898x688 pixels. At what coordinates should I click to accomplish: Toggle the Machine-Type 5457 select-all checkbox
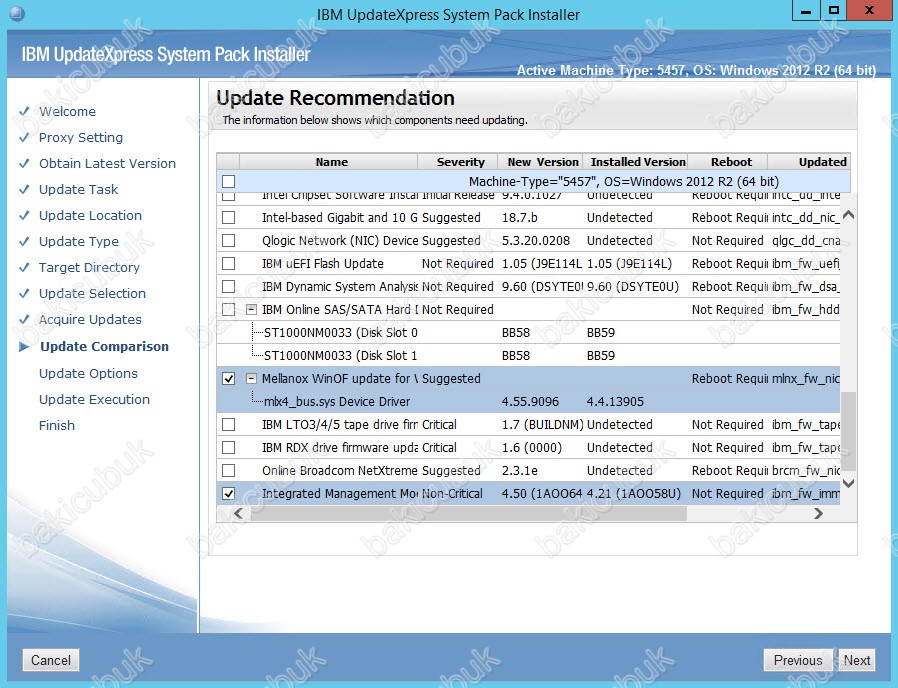point(229,182)
